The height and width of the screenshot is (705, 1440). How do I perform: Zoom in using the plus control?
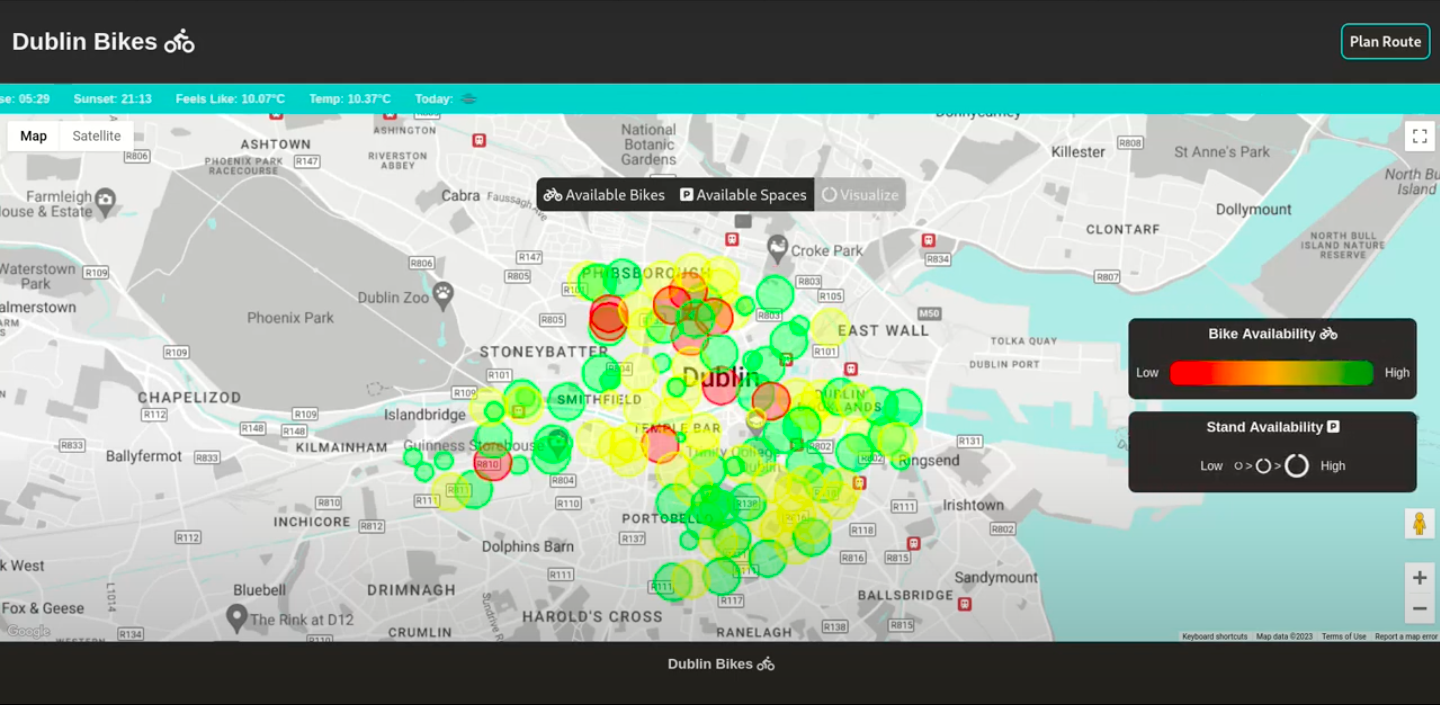coord(1419,577)
